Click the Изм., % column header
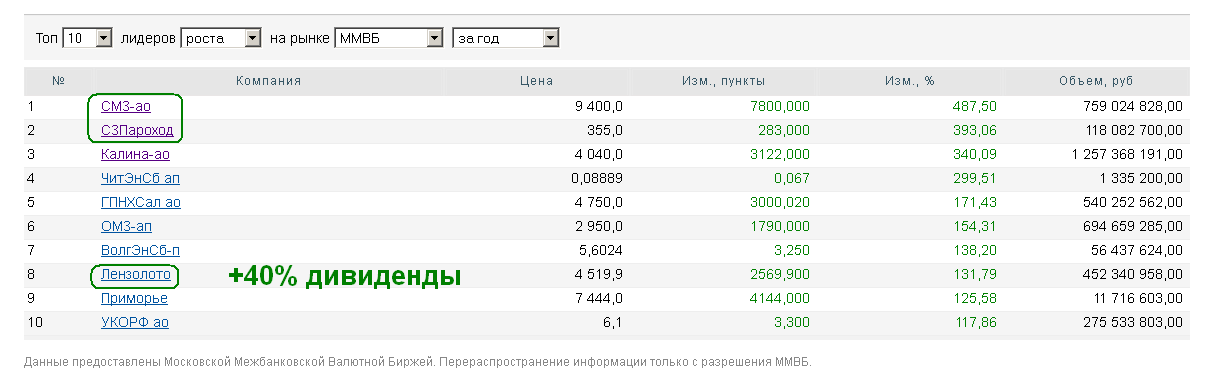 click(x=909, y=81)
